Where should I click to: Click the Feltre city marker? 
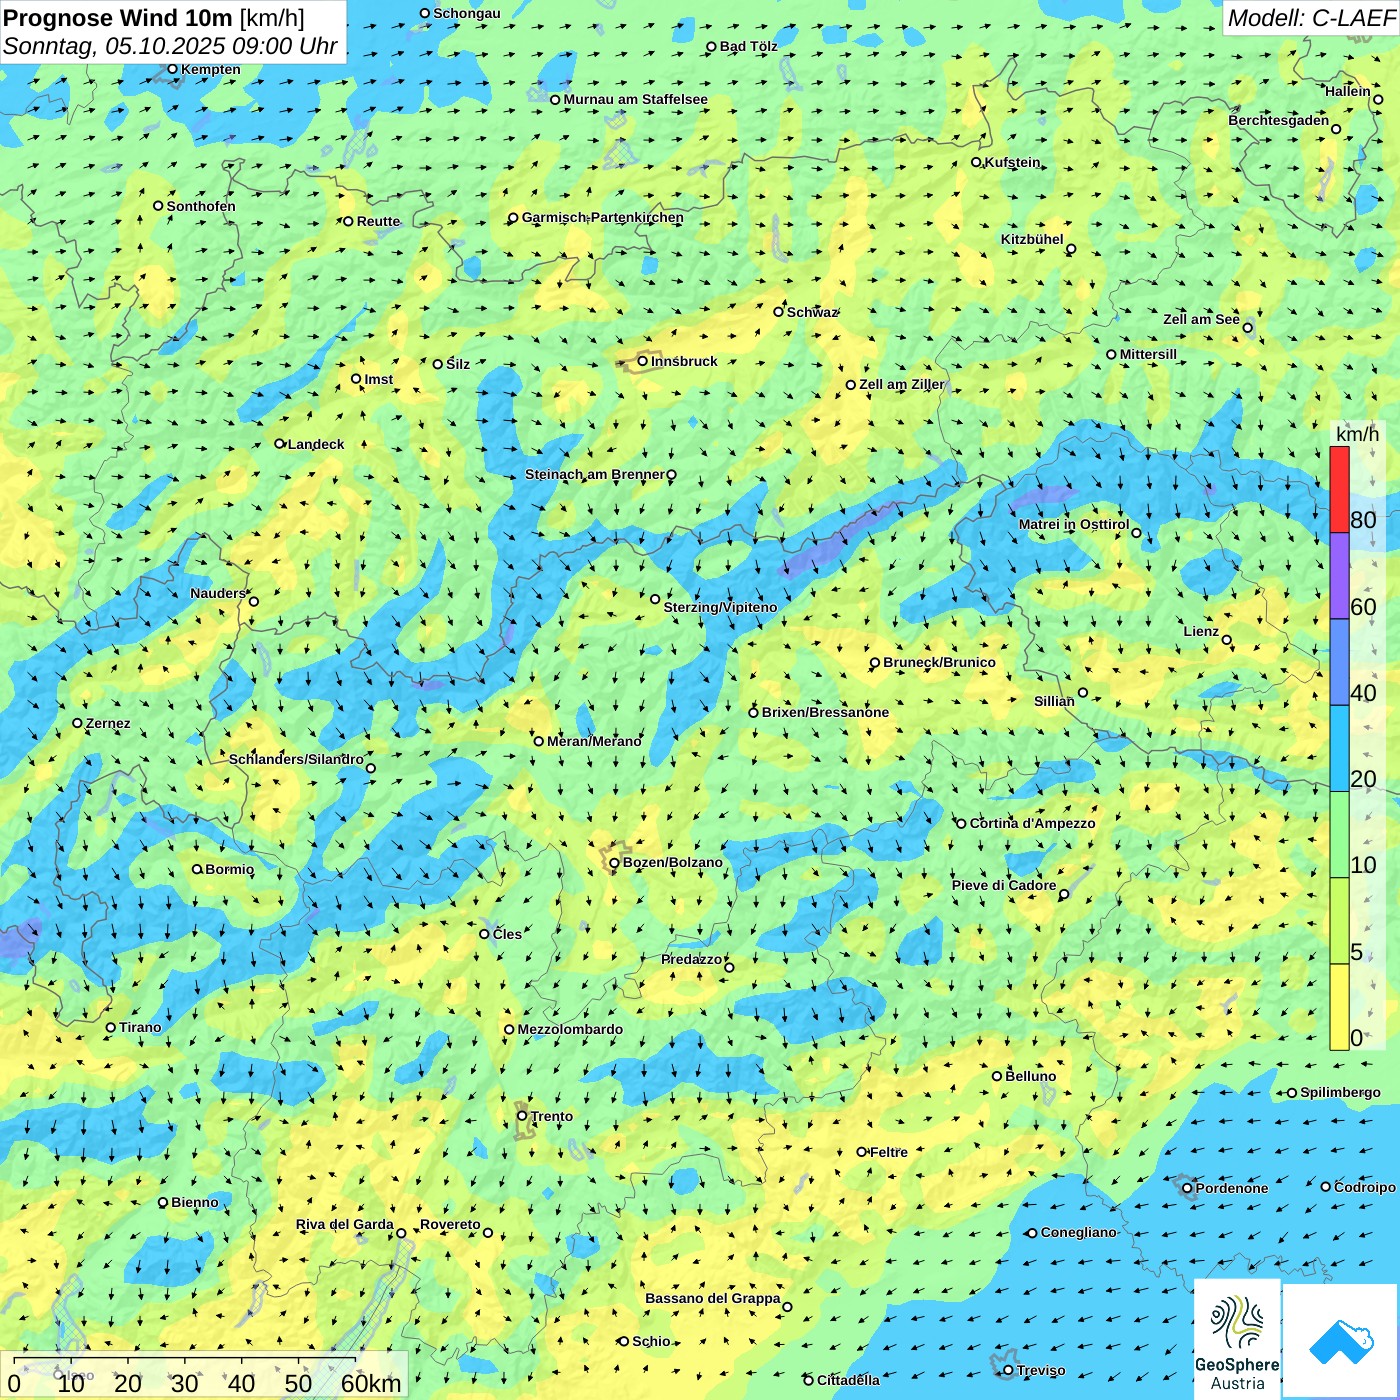861,1152
